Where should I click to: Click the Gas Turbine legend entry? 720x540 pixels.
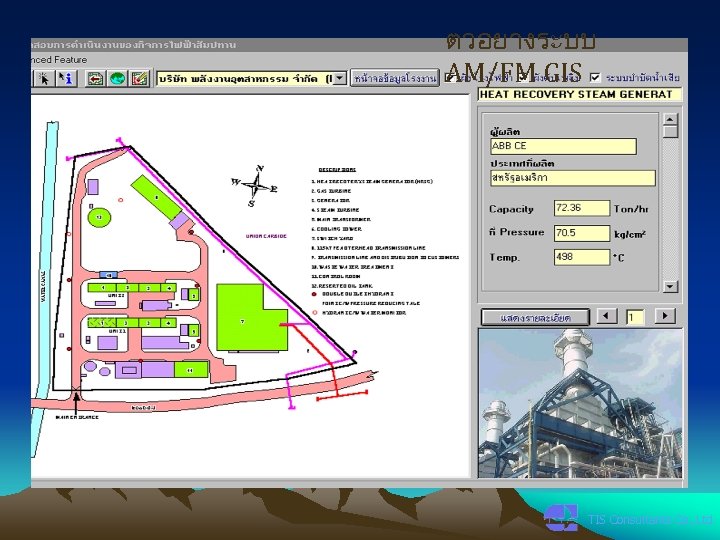[331, 191]
